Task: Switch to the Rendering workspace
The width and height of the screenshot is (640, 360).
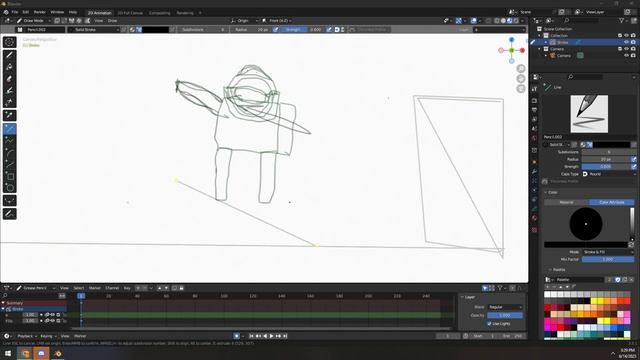Action: pos(185,13)
